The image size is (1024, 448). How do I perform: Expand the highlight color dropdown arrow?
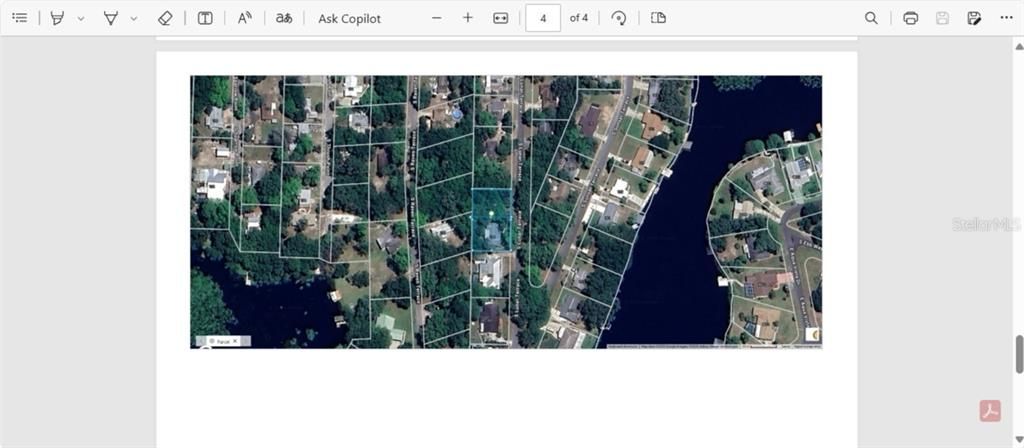(81, 18)
